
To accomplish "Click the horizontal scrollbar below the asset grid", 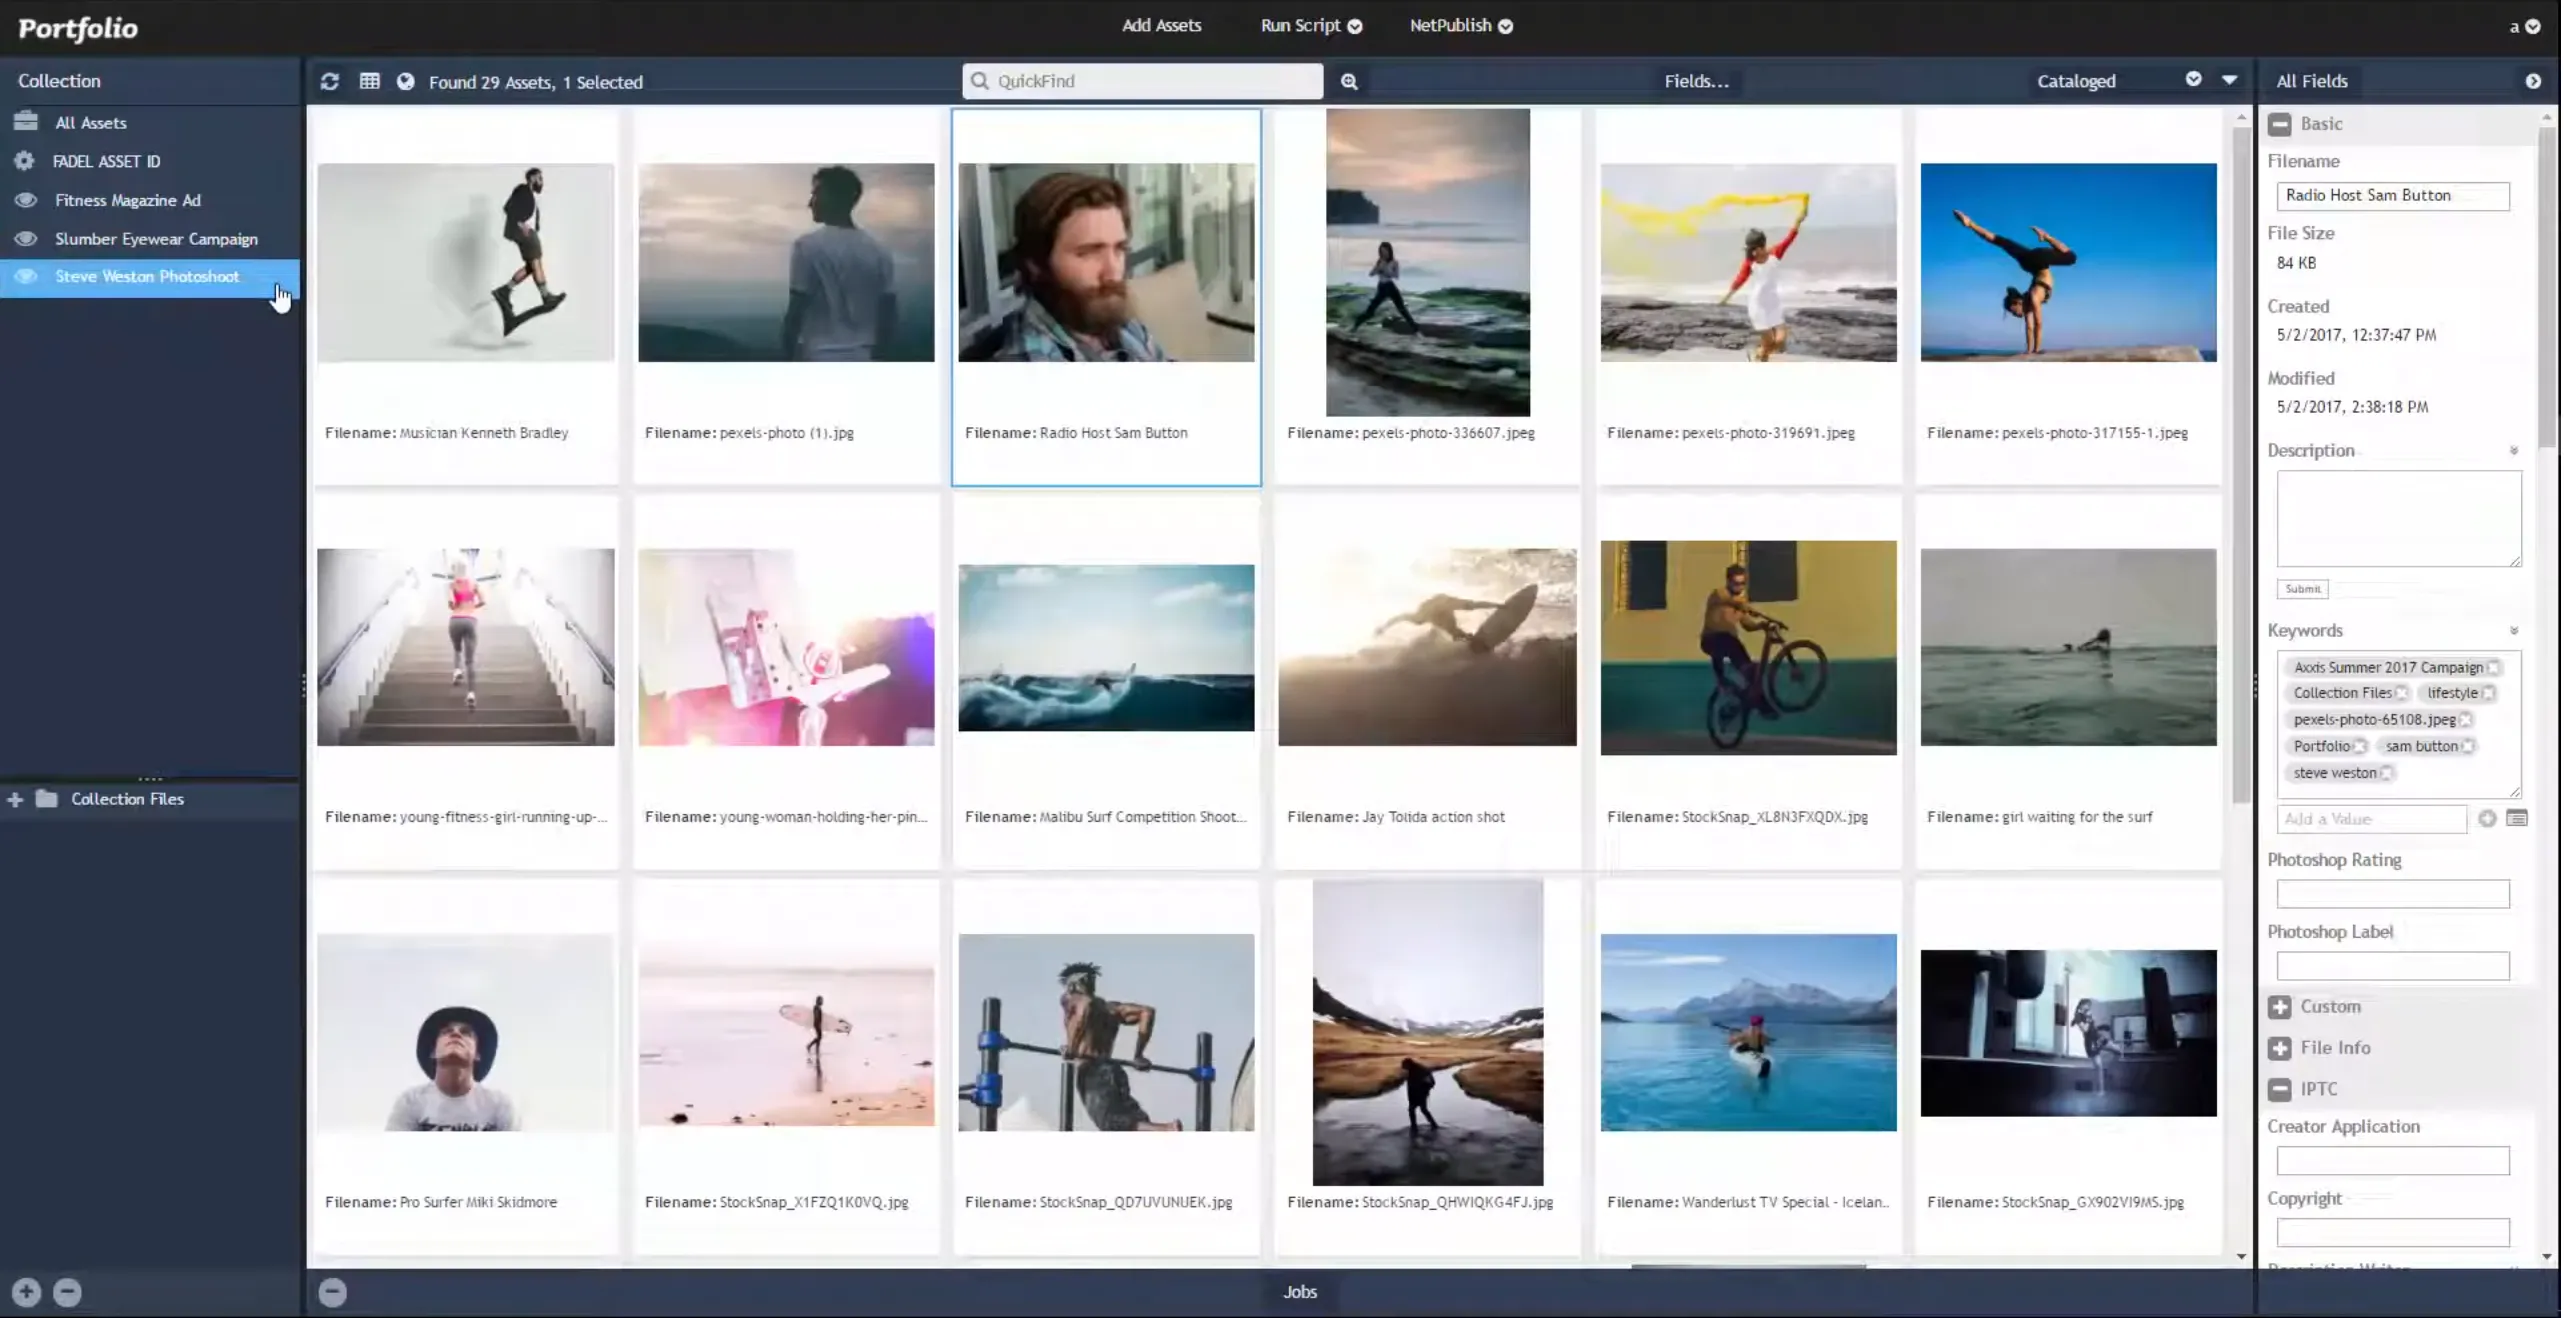I will 1748,1266.
